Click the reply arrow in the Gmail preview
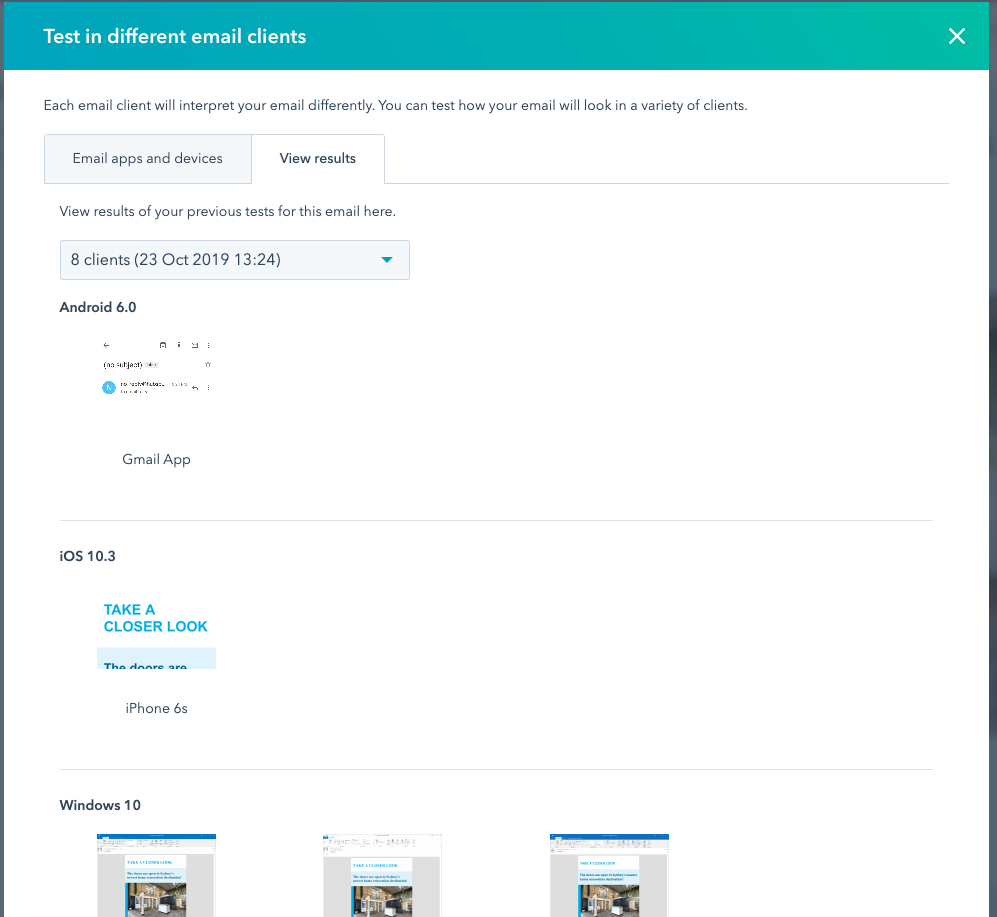The width and height of the screenshot is (997, 917). pyautogui.click(x=194, y=387)
